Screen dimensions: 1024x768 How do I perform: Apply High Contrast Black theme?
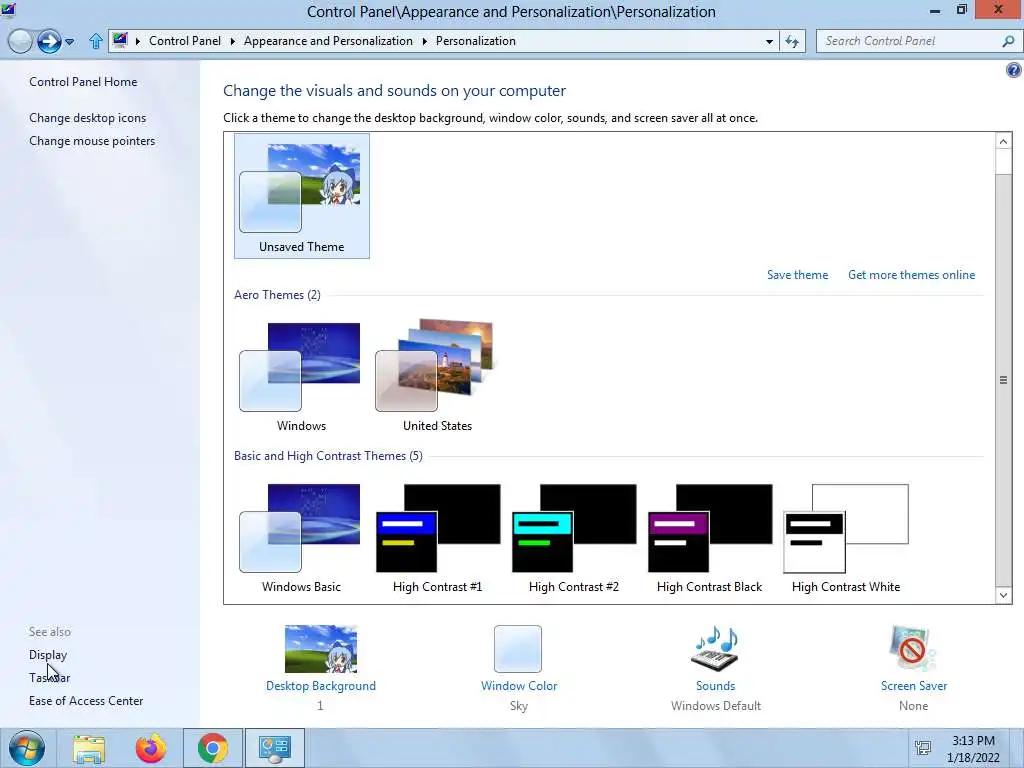click(709, 538)
